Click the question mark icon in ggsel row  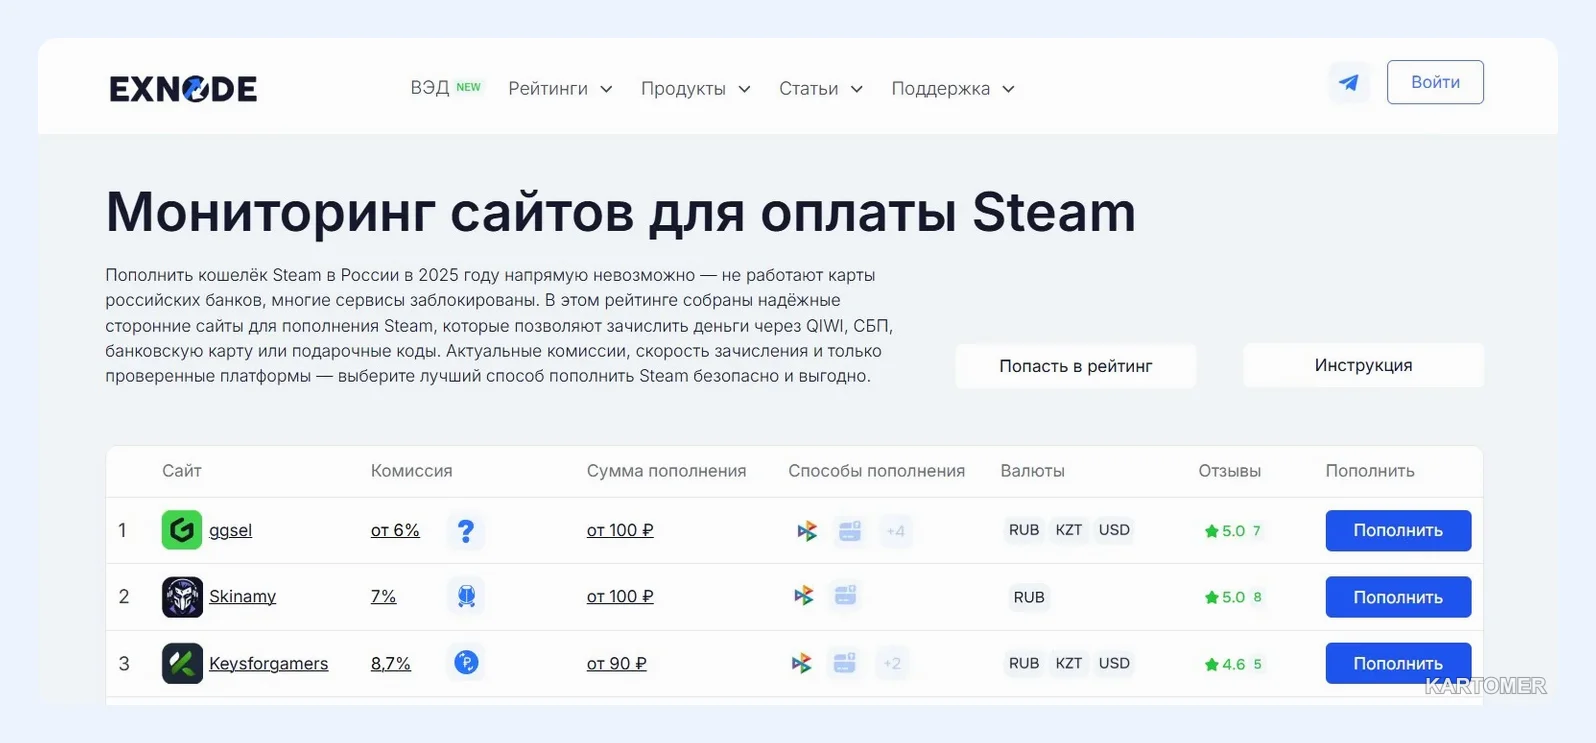pos(466,531)
